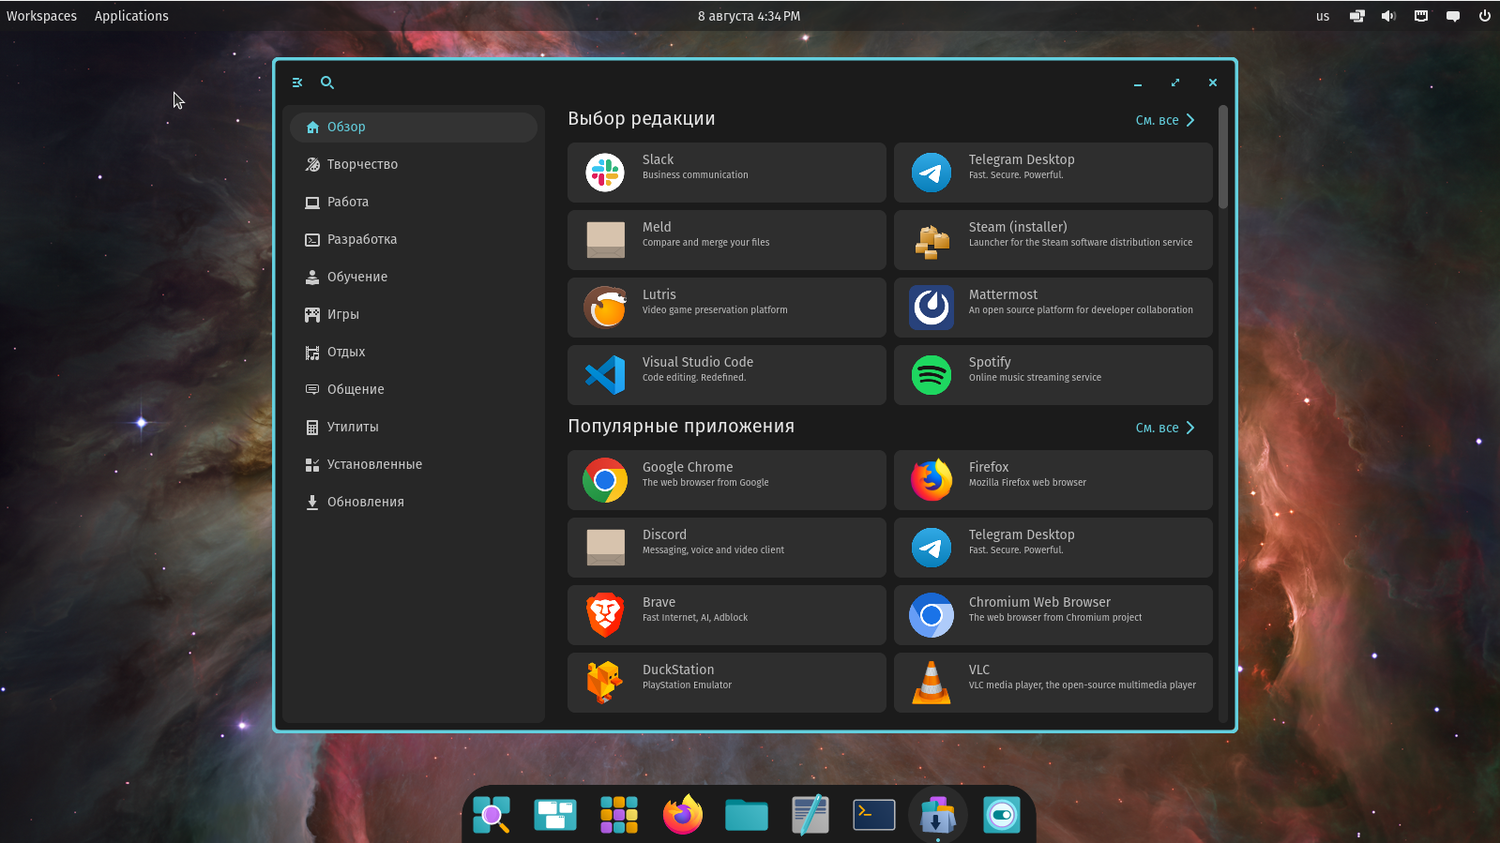Open the Spotify app icon
This screenshot has height=843, width=1500.
click(931, 375)
